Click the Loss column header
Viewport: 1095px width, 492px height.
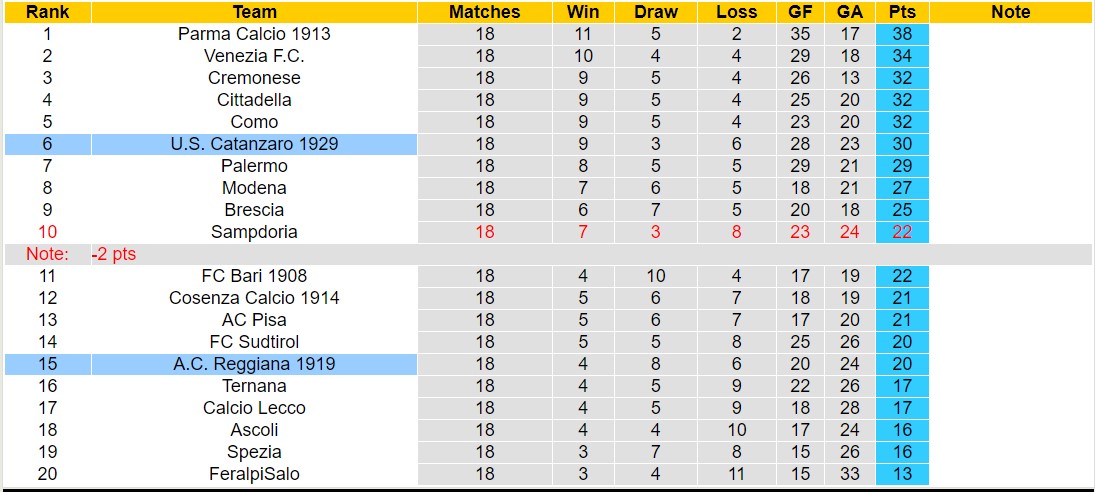pos(737,12)
